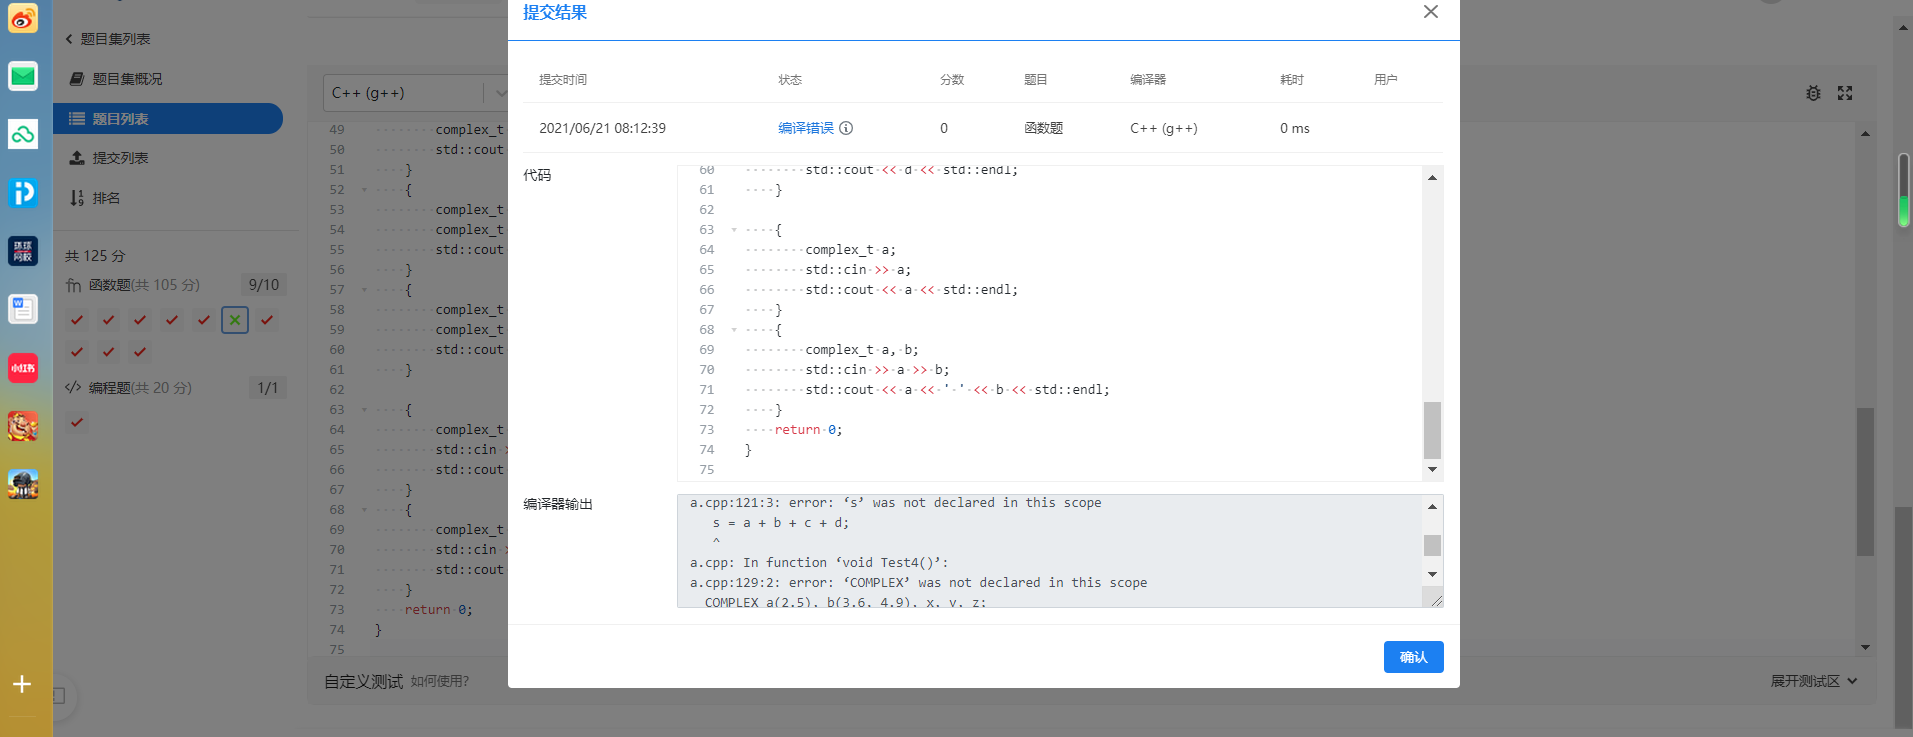
Task: Click the 函数题 type cell
Action: coord(1044,128)
